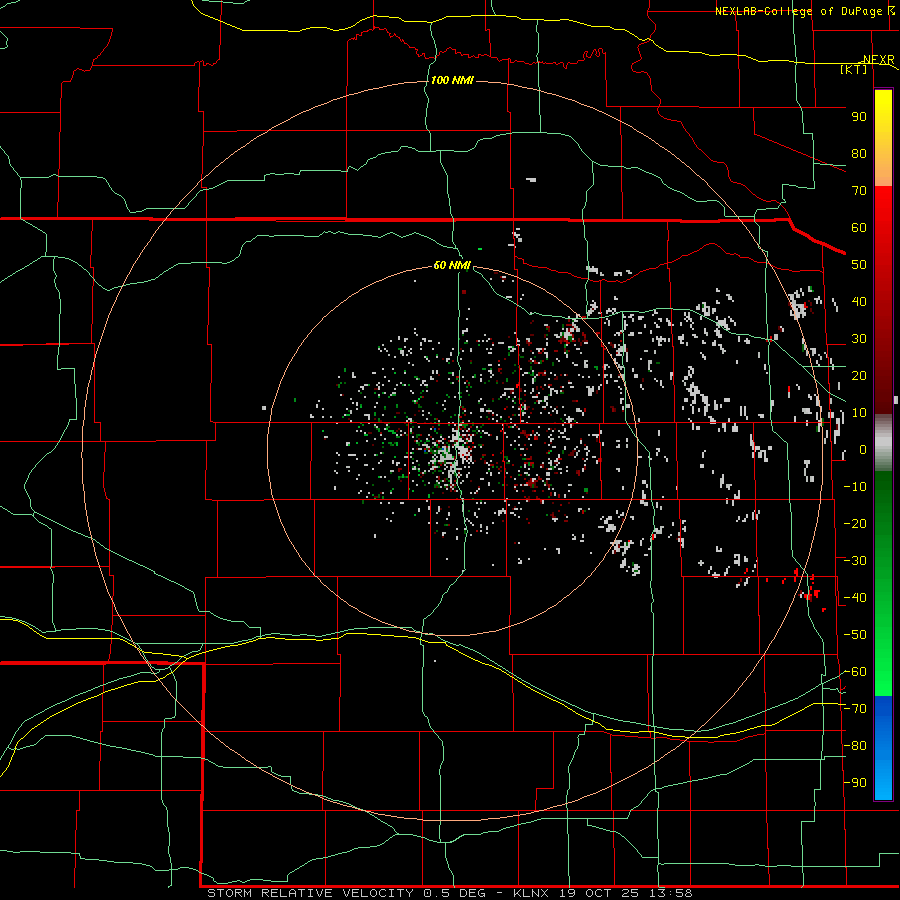Click the gray zero-velocity segment of color bar
Image resolution: width=900 pixels, height=900 pixels.
point(883,443)
